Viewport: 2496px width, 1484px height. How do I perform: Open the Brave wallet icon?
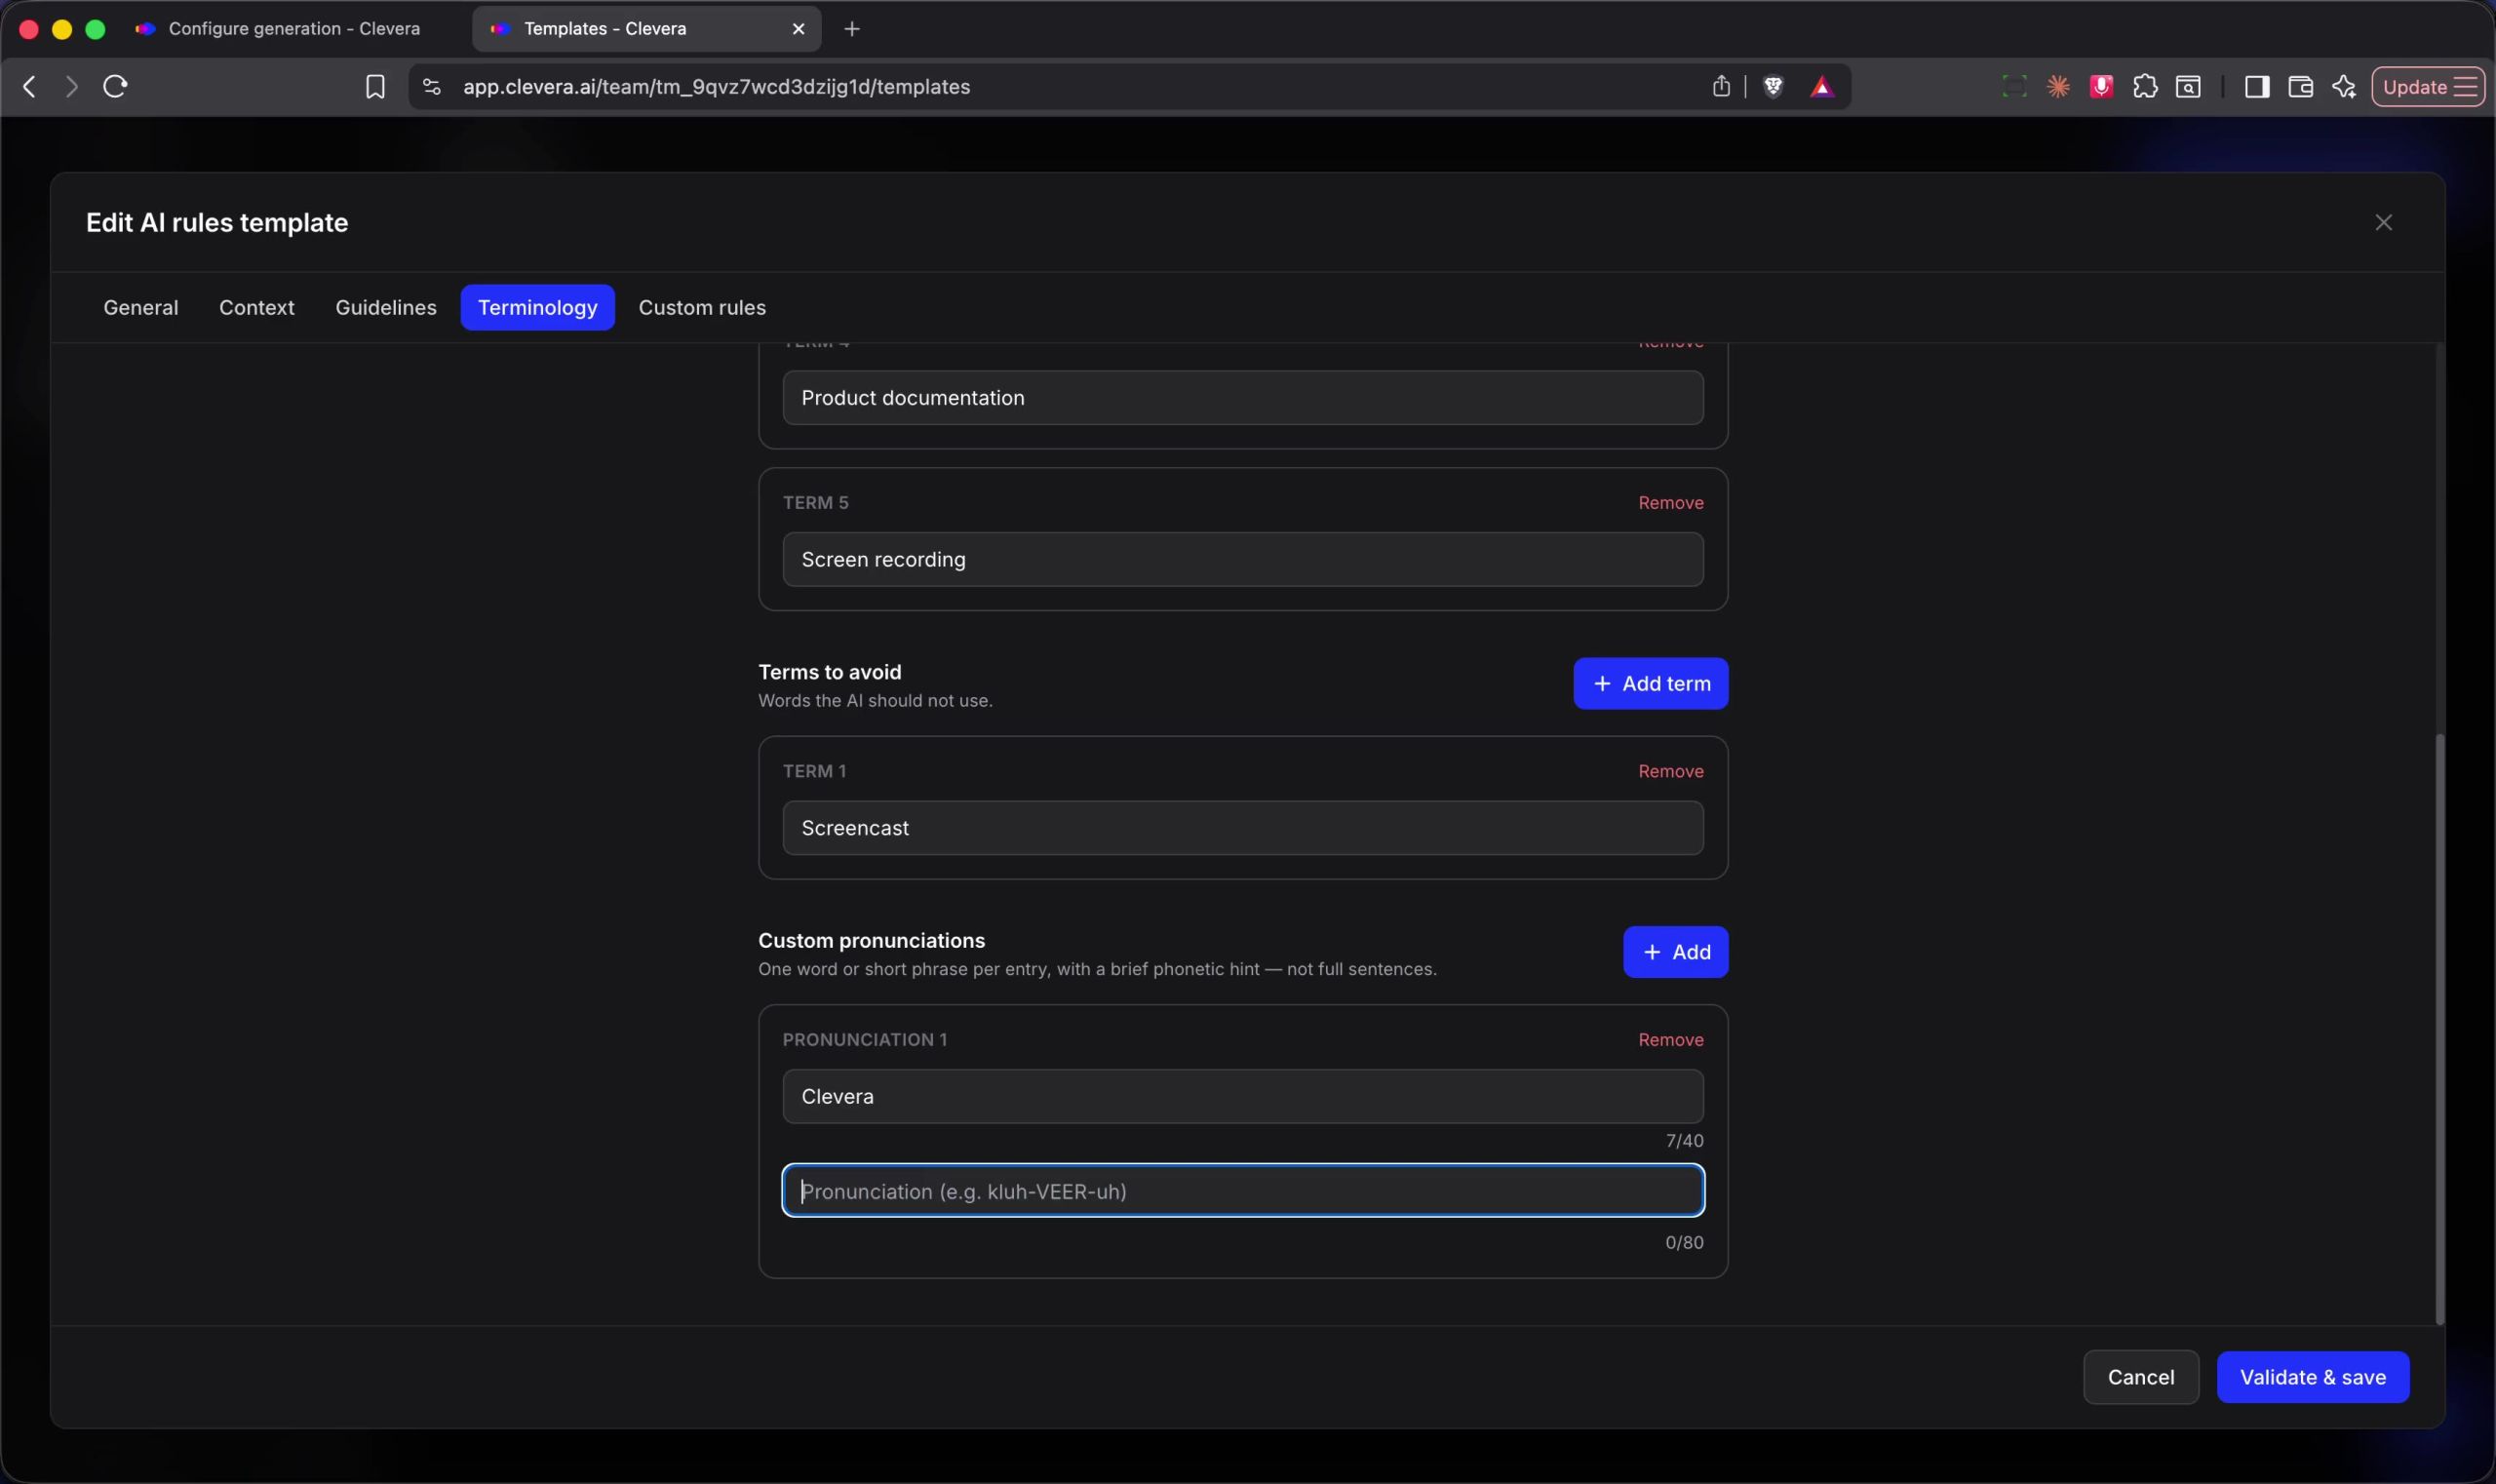coord(2300,87)
